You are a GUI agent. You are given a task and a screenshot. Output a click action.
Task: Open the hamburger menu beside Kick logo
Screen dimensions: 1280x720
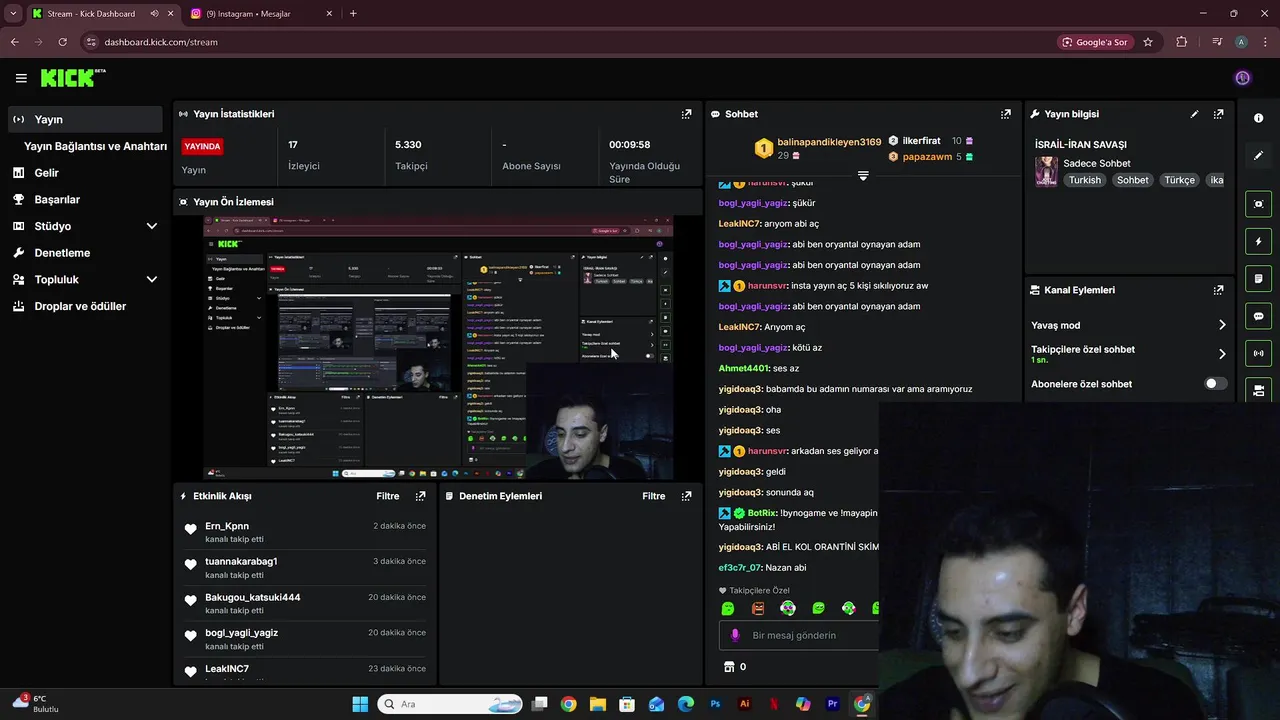coord(21,78)
